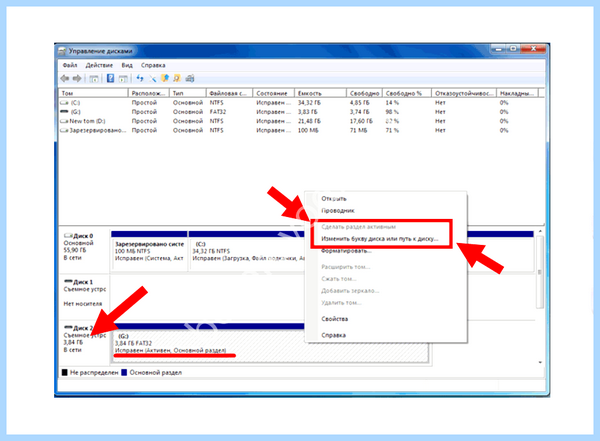Click the Управление дисками title bar icon
The image size is (600, 441).
pyautogui.click(x=62, y=51)
